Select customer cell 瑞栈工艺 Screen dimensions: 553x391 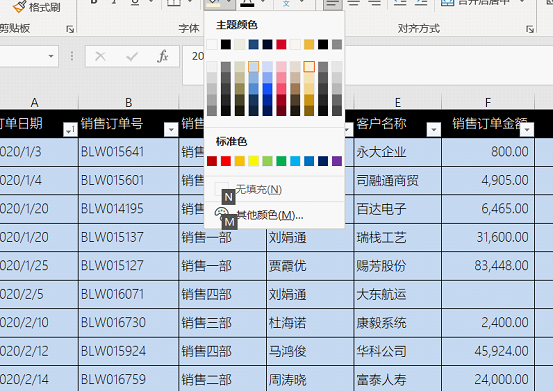[x=398, y=237]
